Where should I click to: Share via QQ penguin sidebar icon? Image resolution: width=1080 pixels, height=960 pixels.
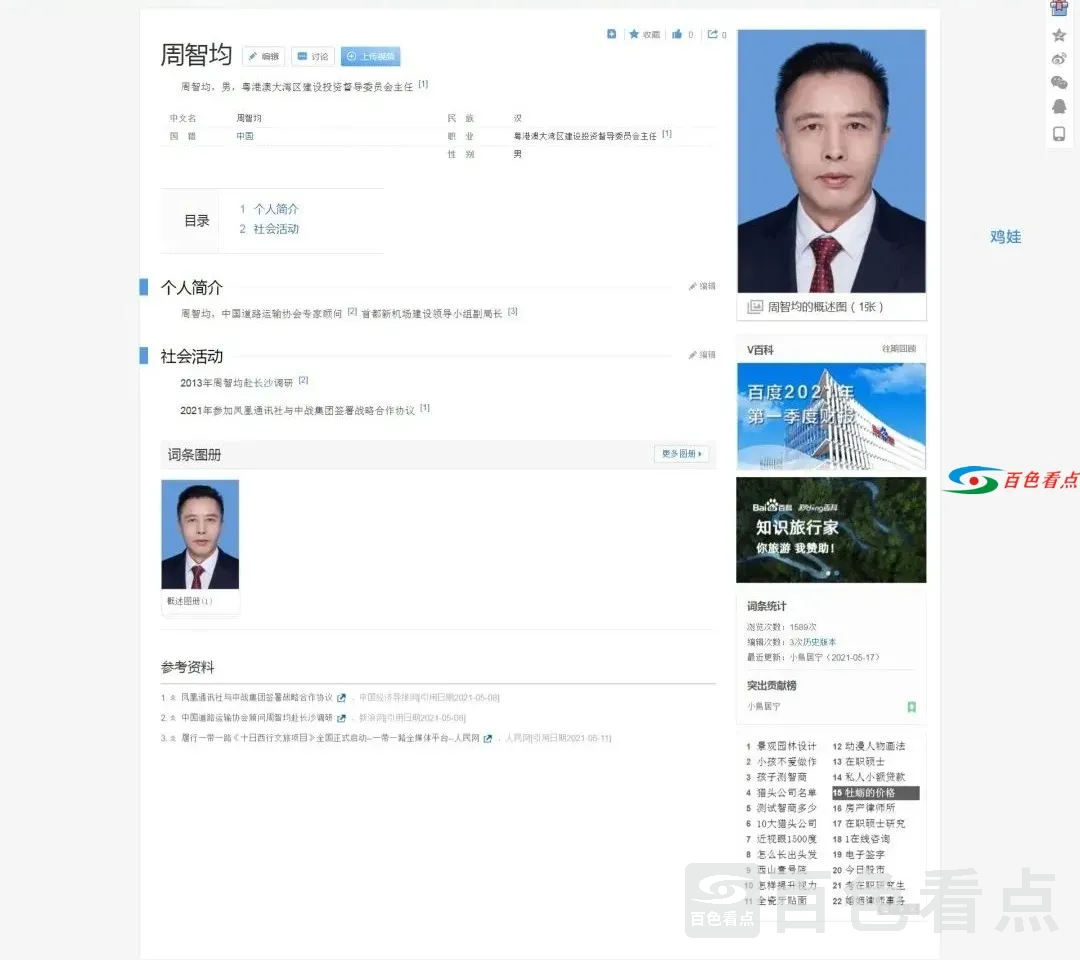pyautogui.click(x=1059, y=107)
